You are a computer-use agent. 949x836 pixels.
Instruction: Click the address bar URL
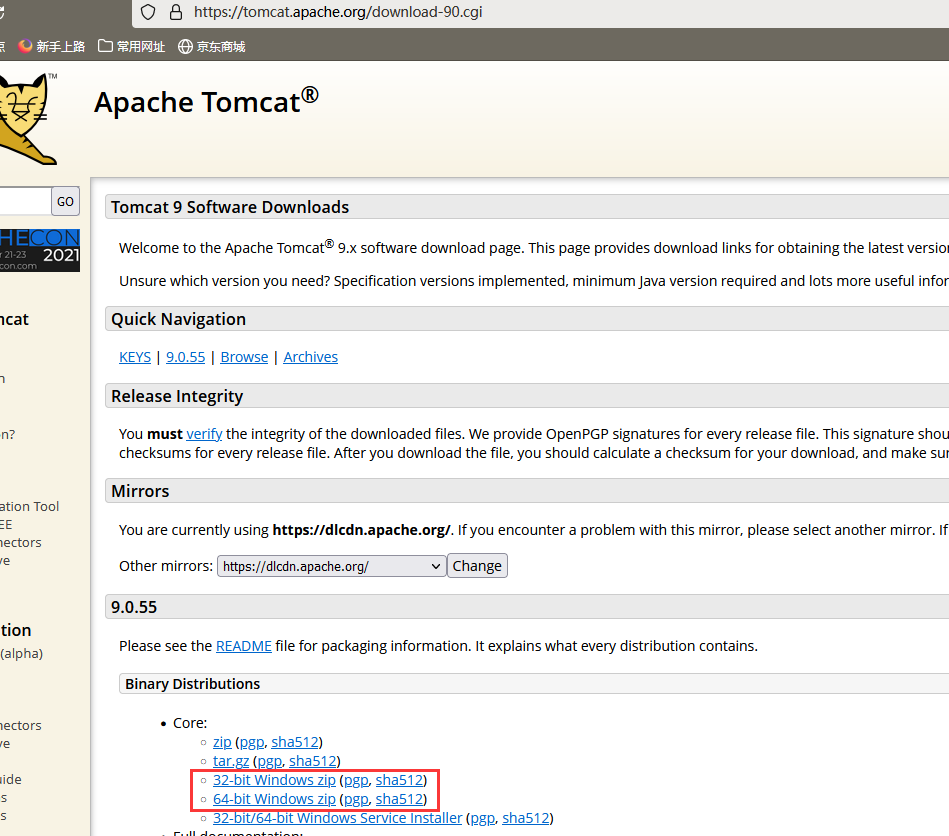point(338,12)
